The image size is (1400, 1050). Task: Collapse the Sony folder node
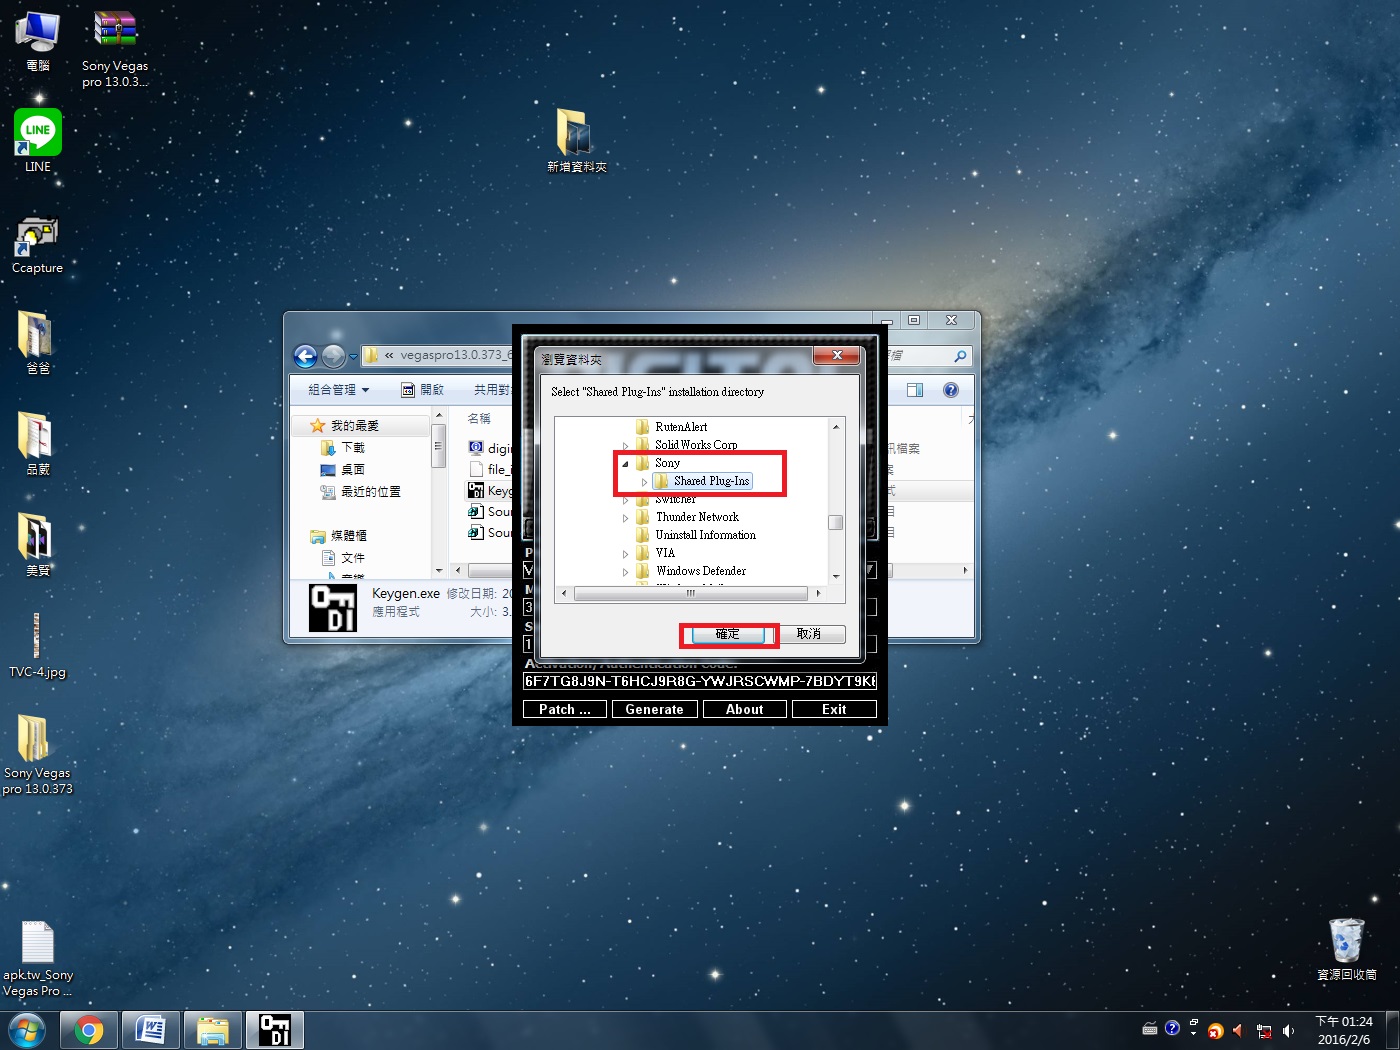coord(626,464)
